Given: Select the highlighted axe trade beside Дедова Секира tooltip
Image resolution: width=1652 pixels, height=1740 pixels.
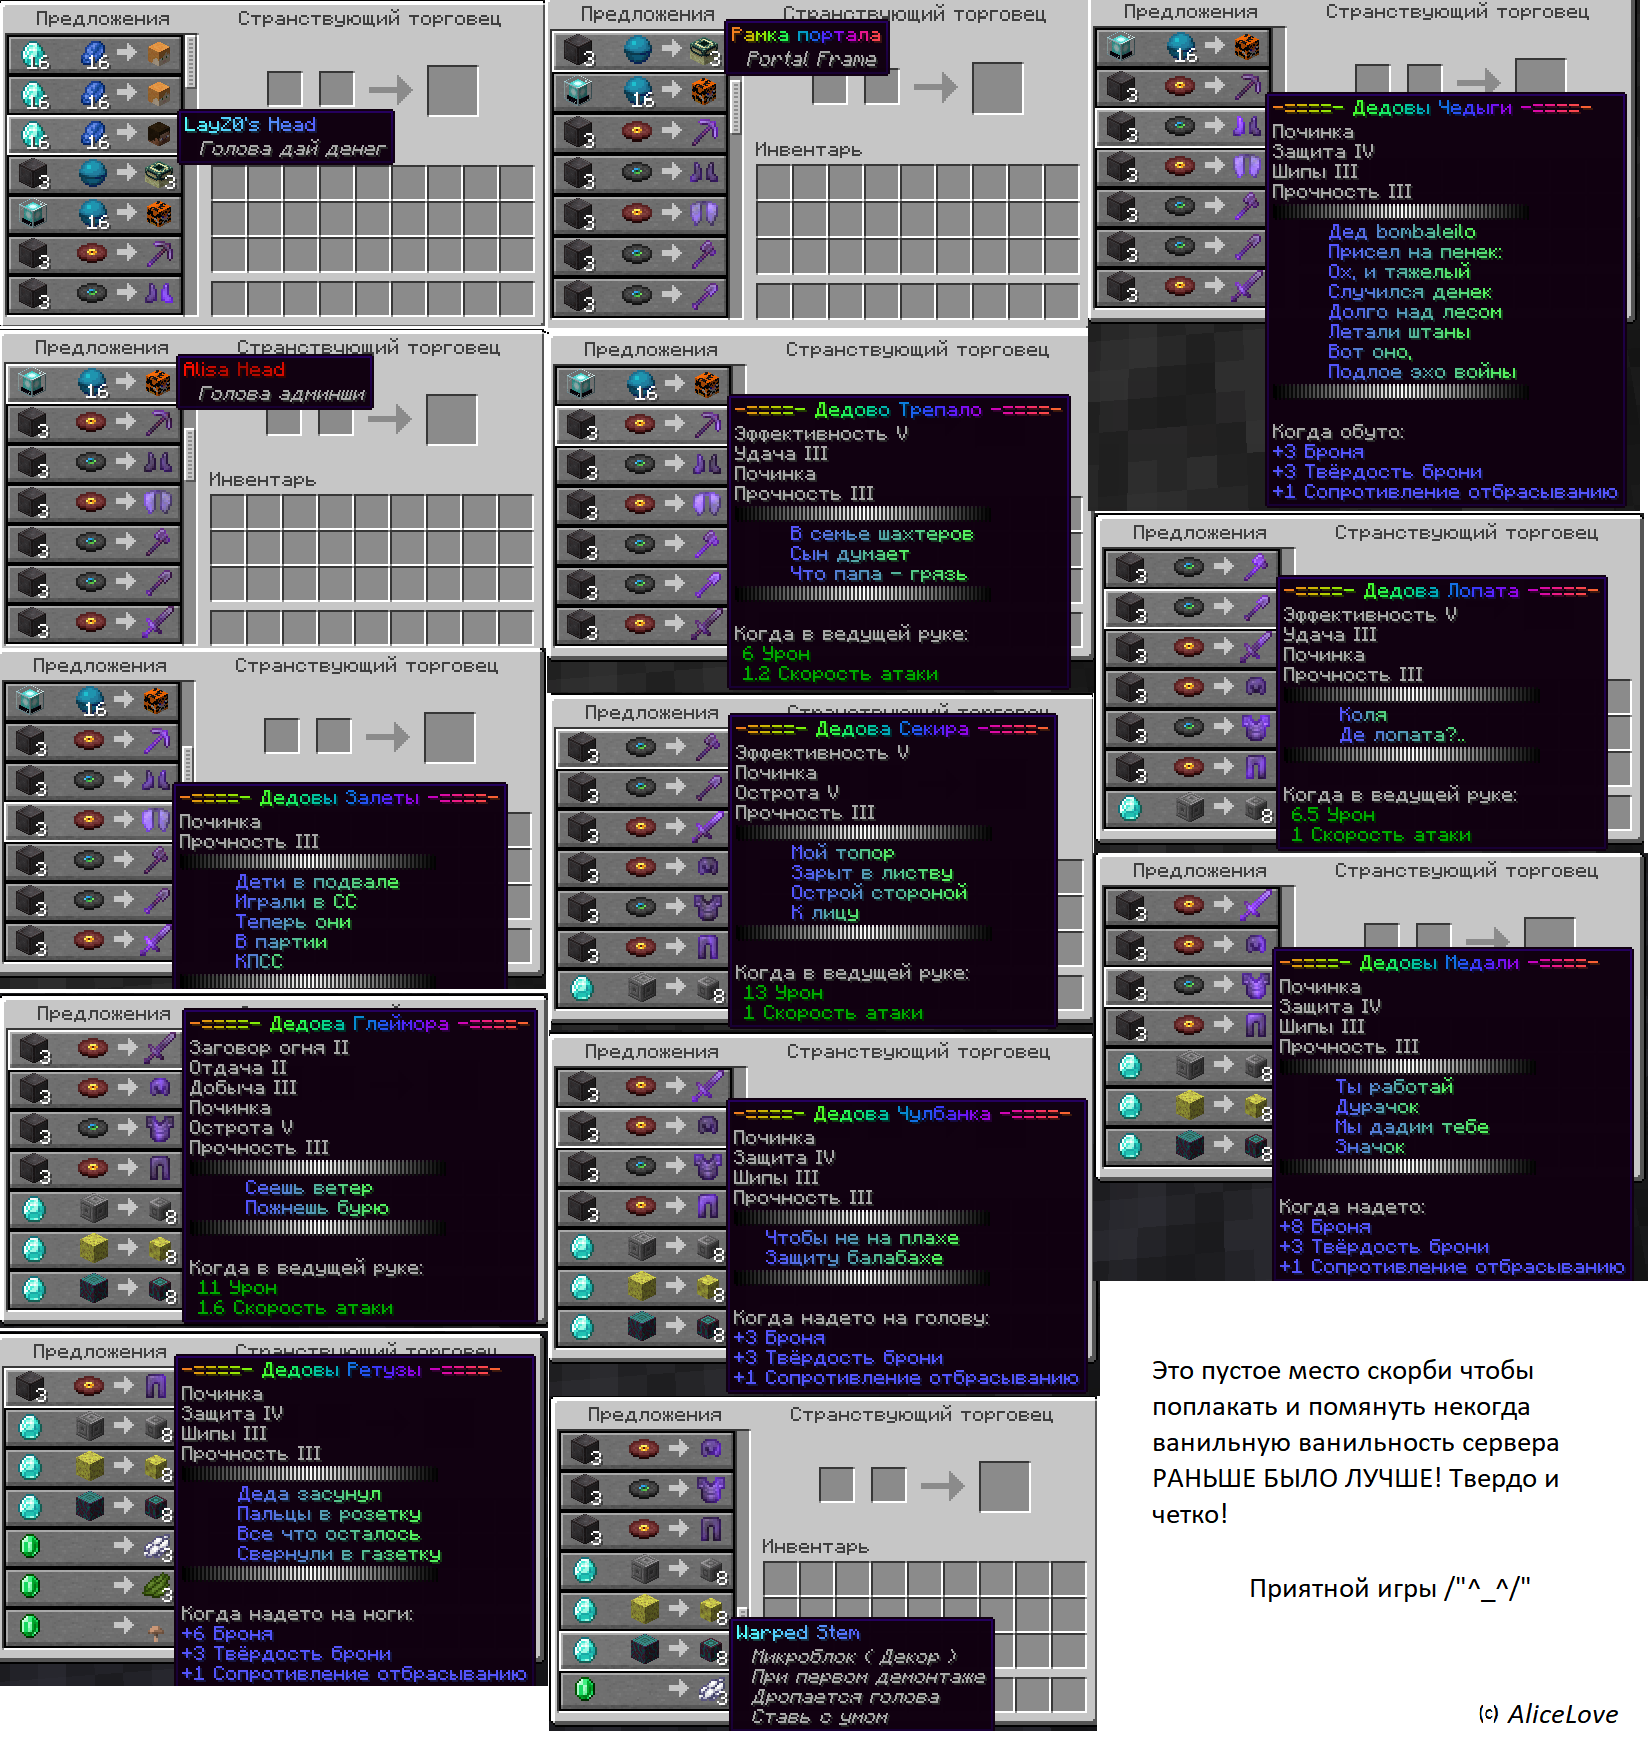Looking at the screenshot, I should point(643,747).
